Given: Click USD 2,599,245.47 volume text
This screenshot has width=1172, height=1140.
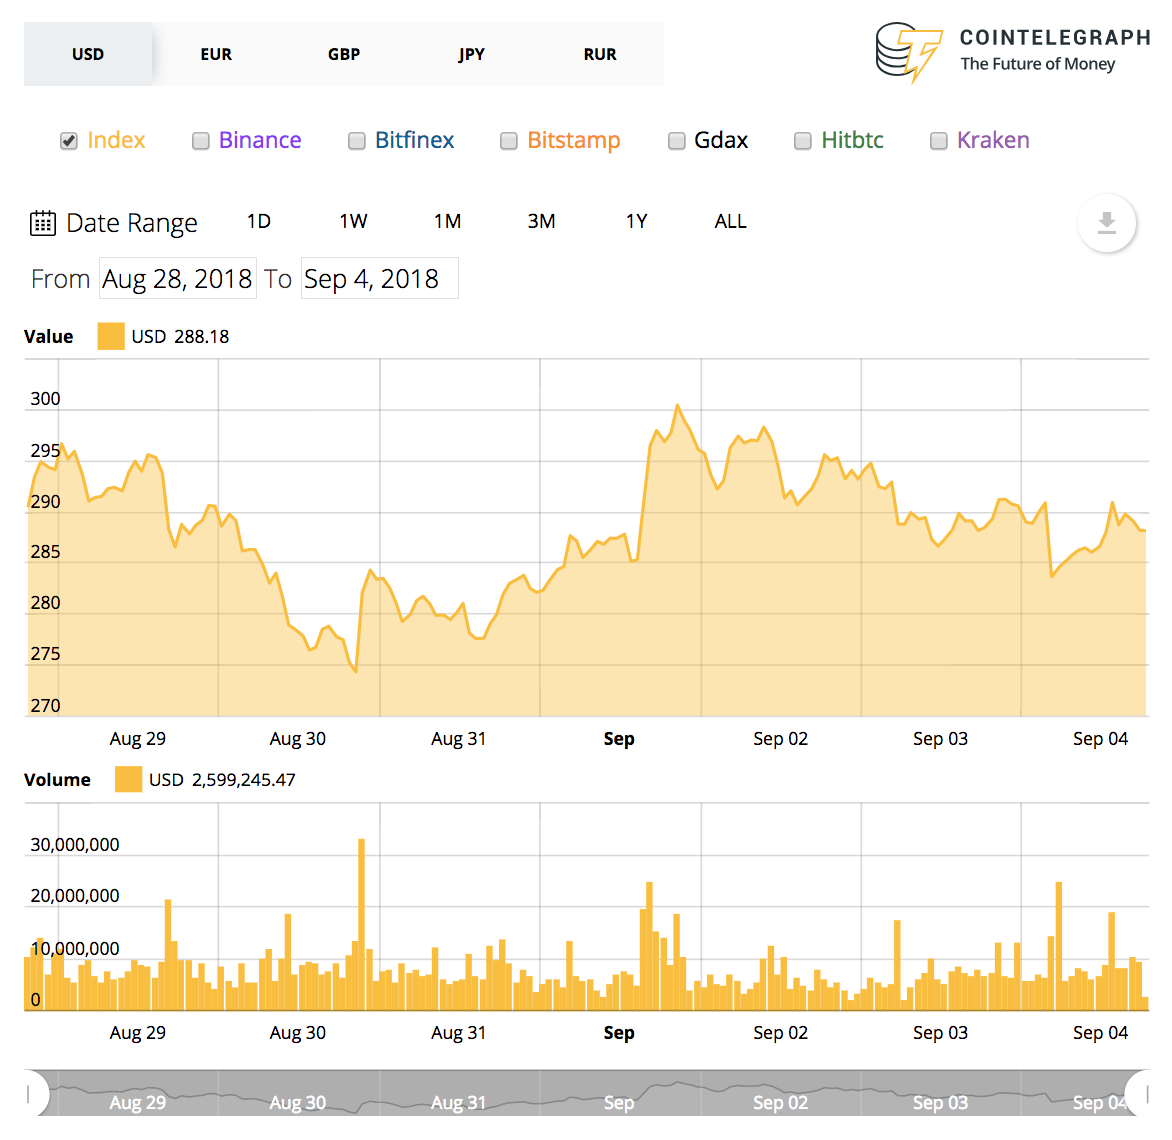Looking at the screenshot, I should [x=222, y=780].
